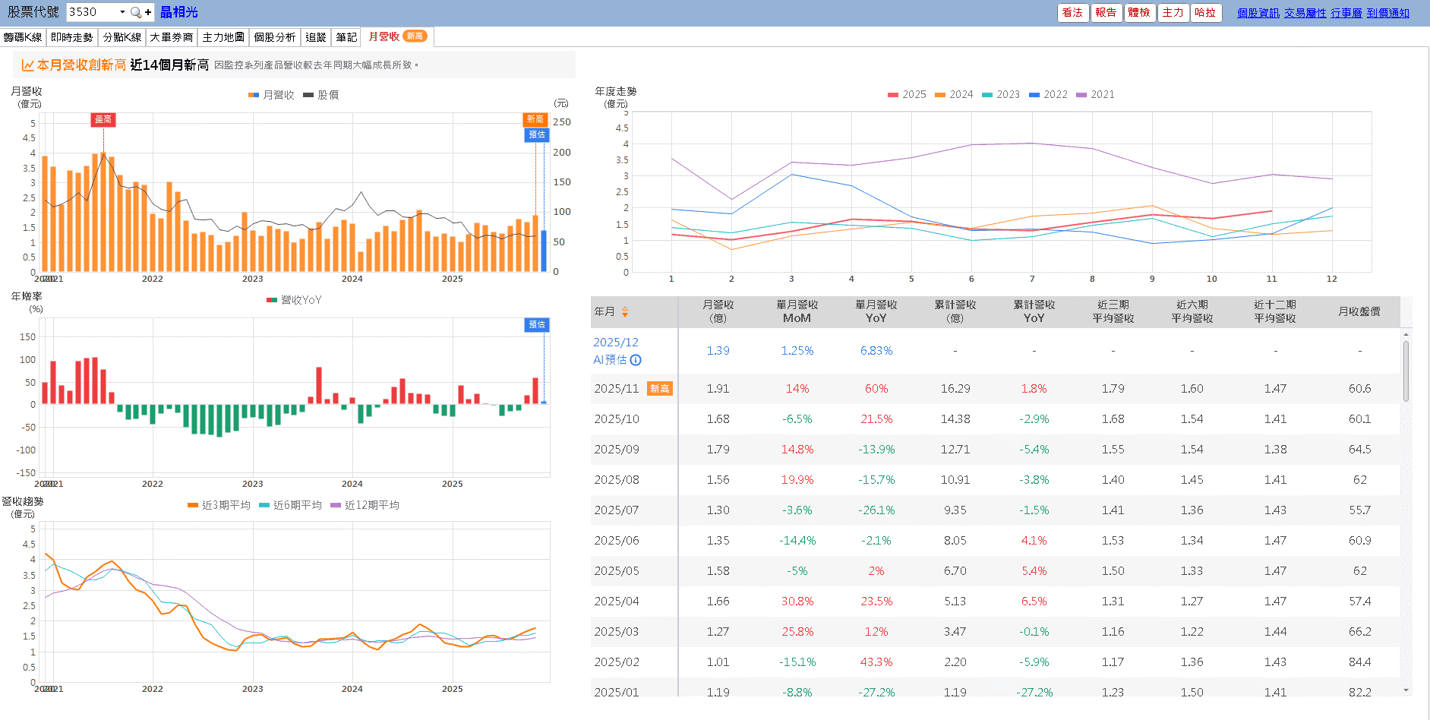The image size is (1430, 720).
Task: Switch to the 分點K線 tab
Action: point(122,37)
